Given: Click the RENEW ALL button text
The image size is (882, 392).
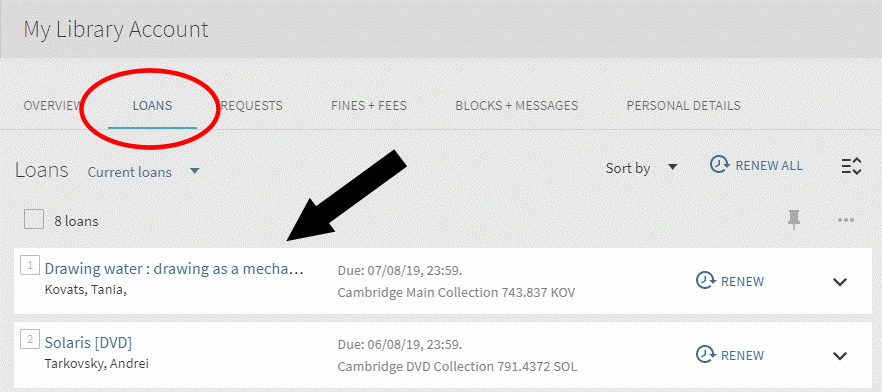Looking at the screenshot, I should pos(769,165).
